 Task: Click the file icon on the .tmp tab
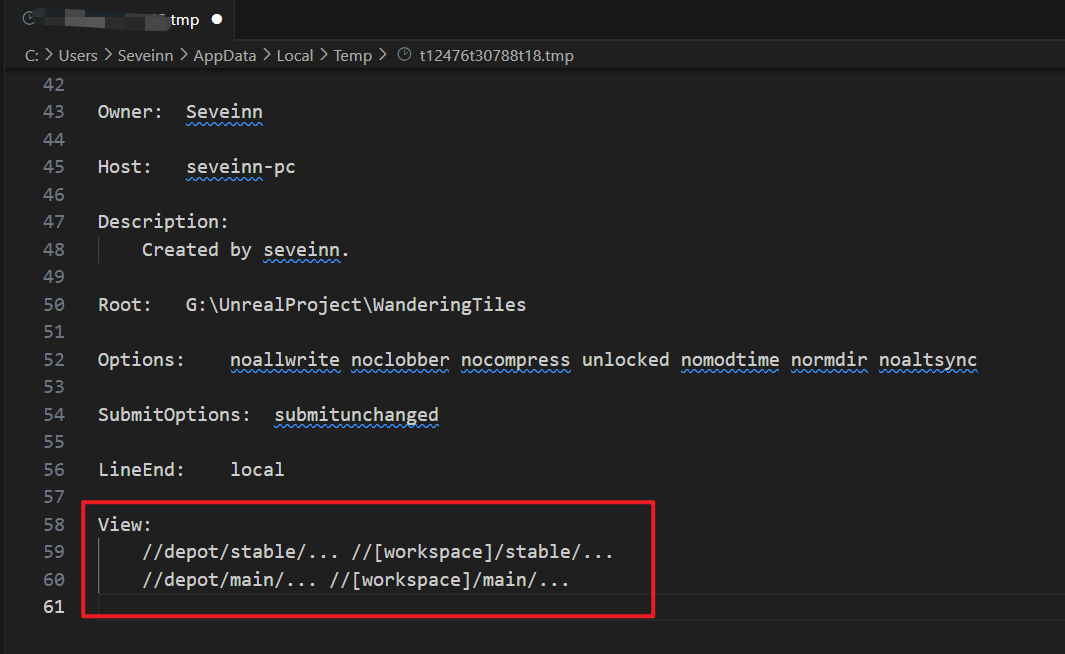(x=30, y=19)
